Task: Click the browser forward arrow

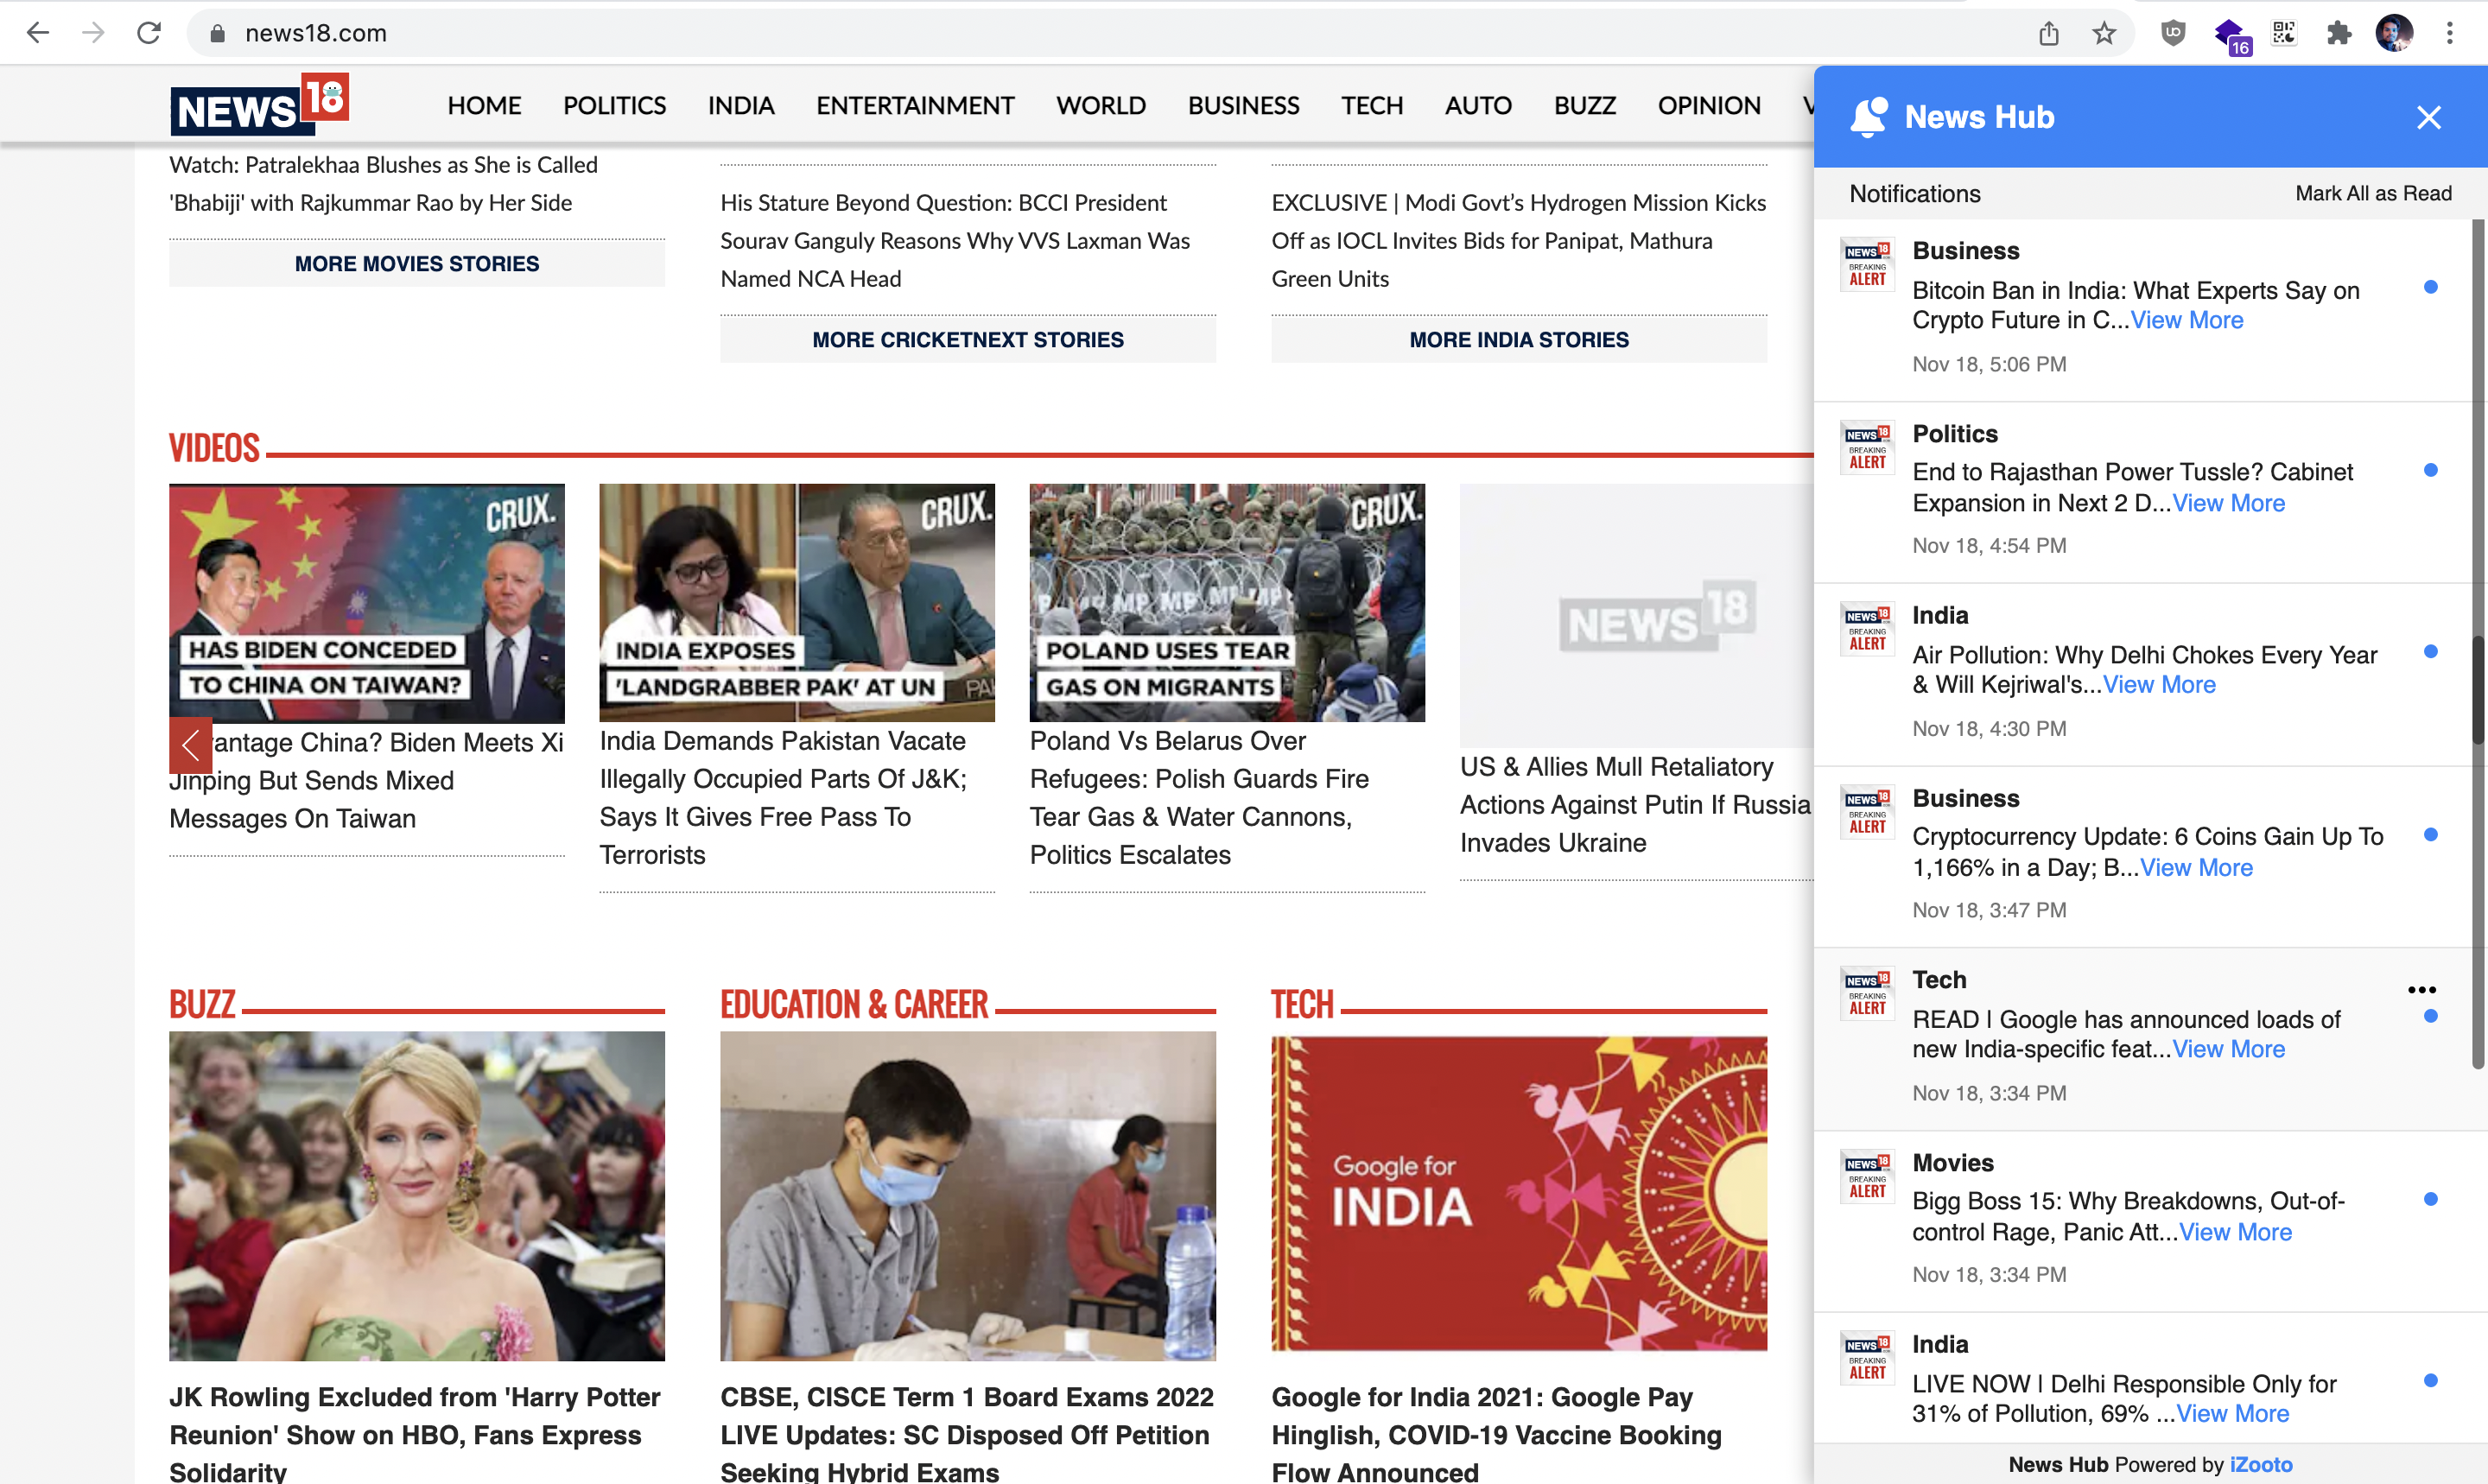Action: coord(93,33)
